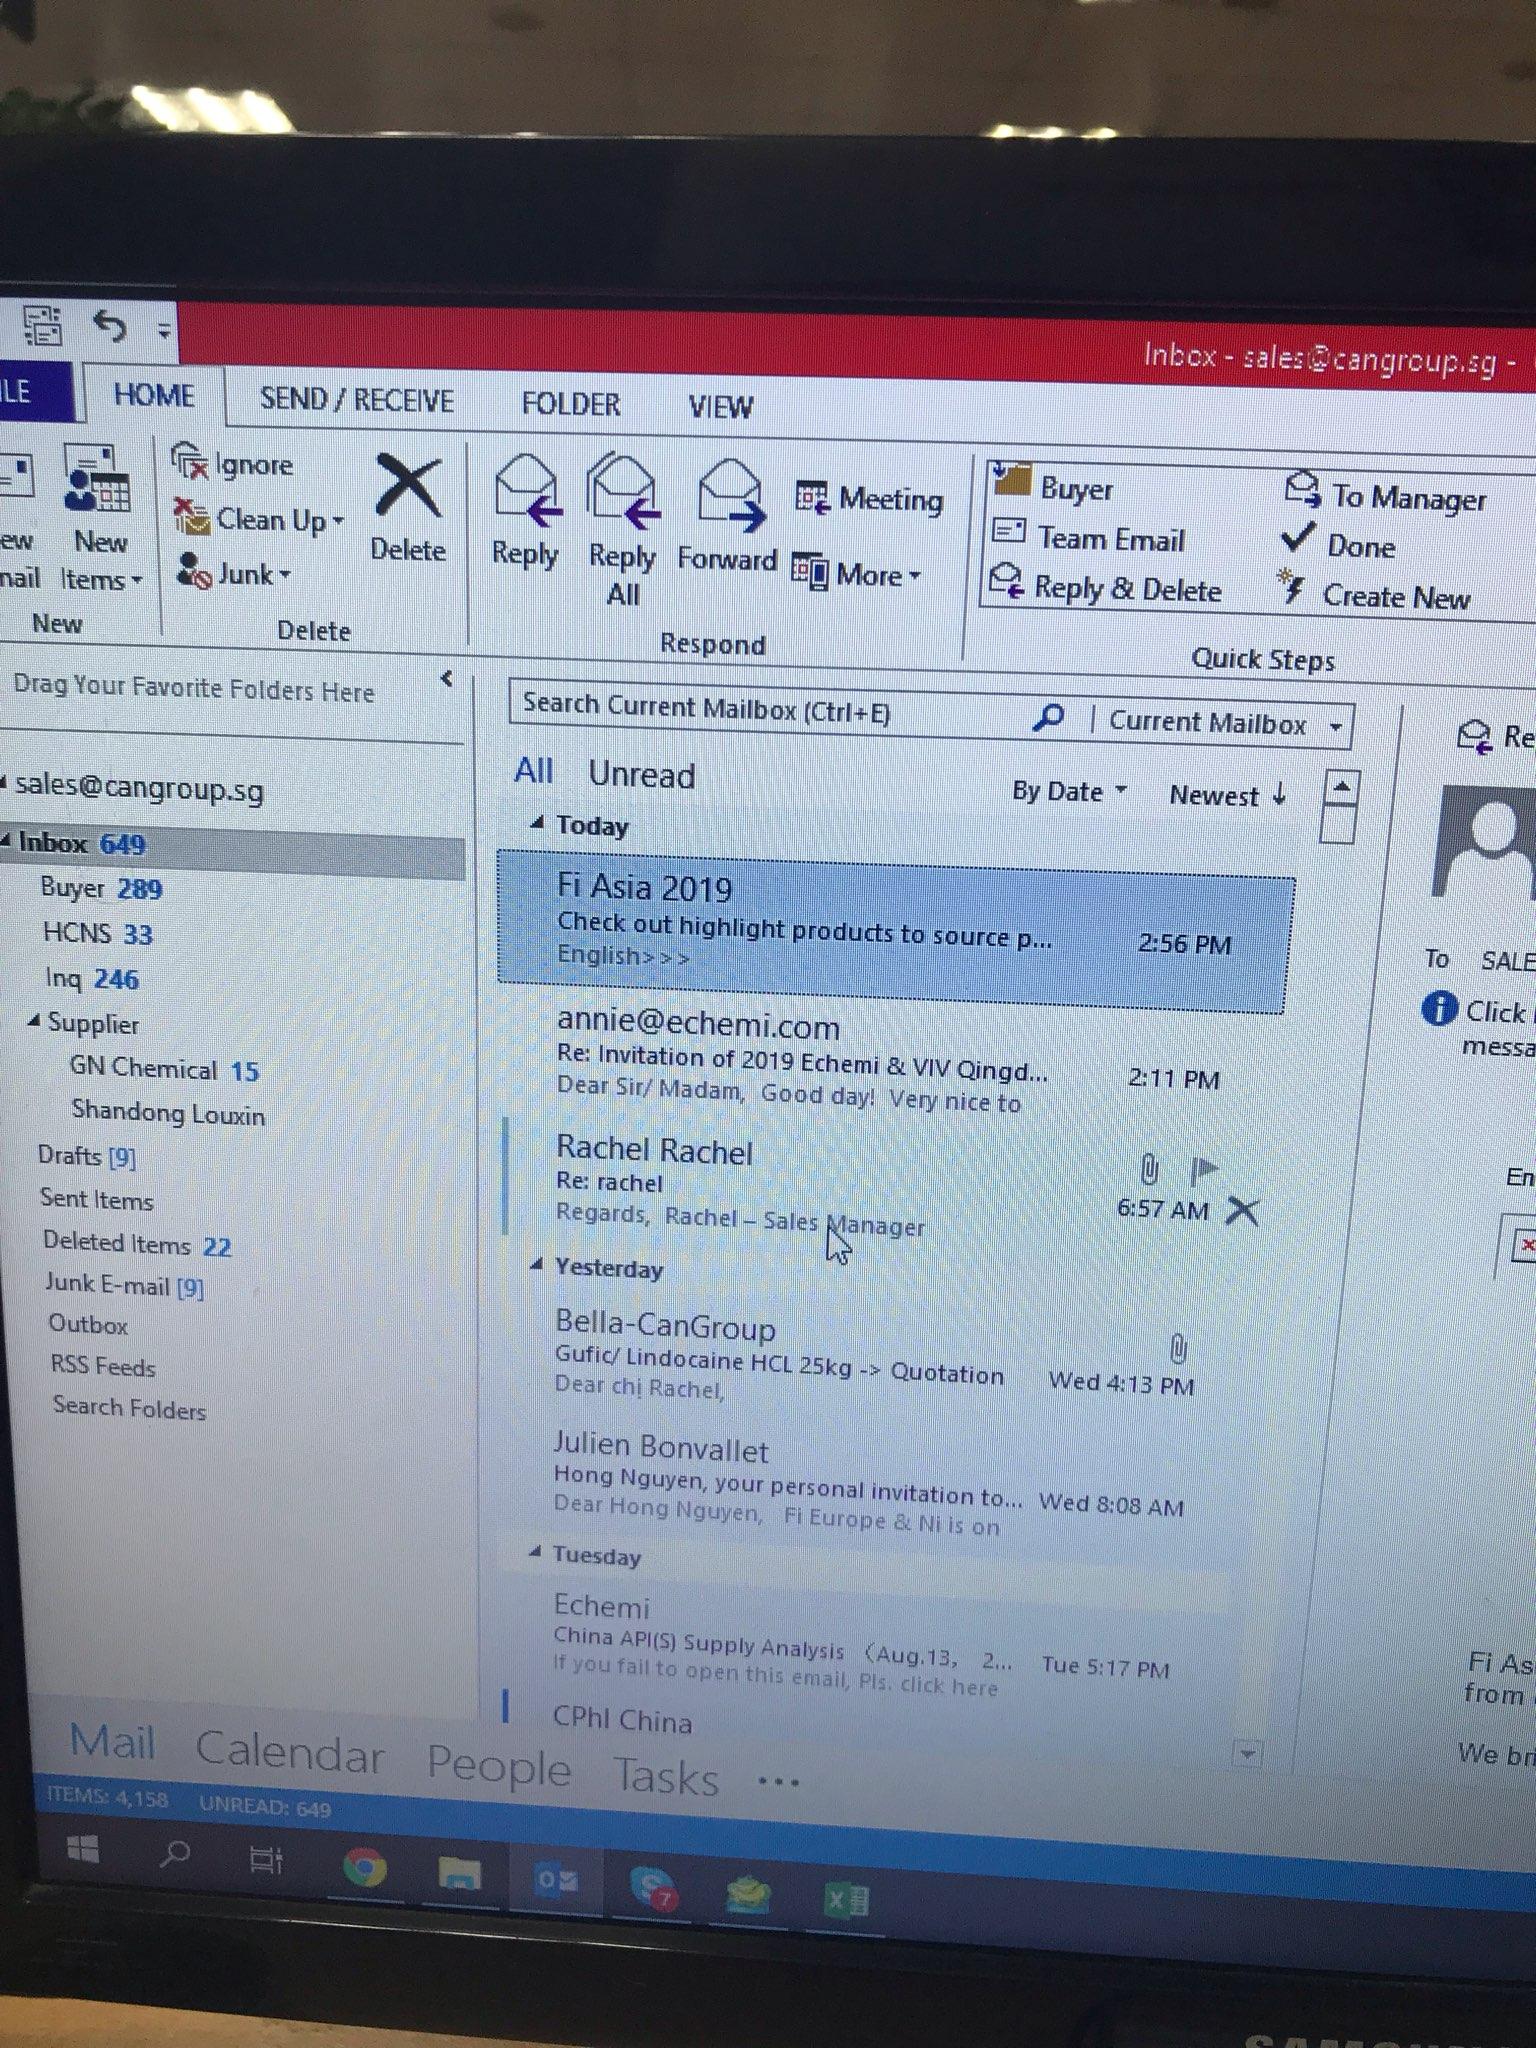Viewport: 1536px width, 2048px height.
Task: Collapse the folder pane with the arrow
Action: pyautogui.click(x=447, y=679)
